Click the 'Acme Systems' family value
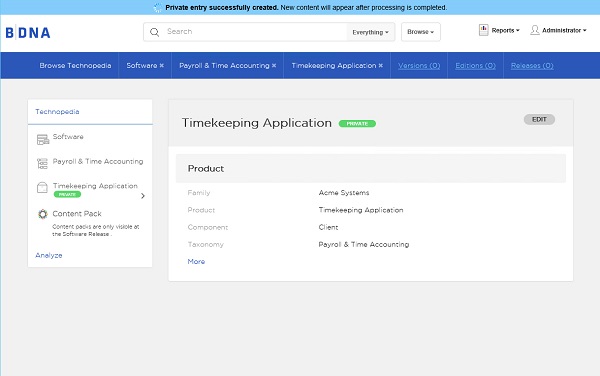The width and height of the screenshot is (600, 376). [x=344, y=193]
